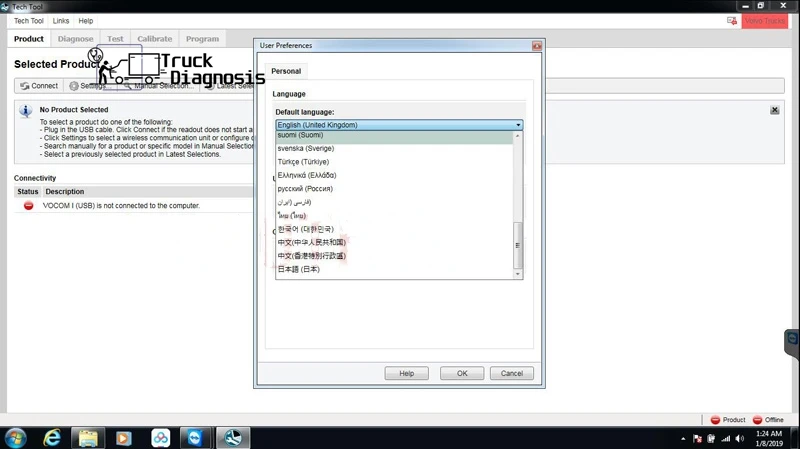Click the red VOCOM status icon

click(x=29, y=206)
